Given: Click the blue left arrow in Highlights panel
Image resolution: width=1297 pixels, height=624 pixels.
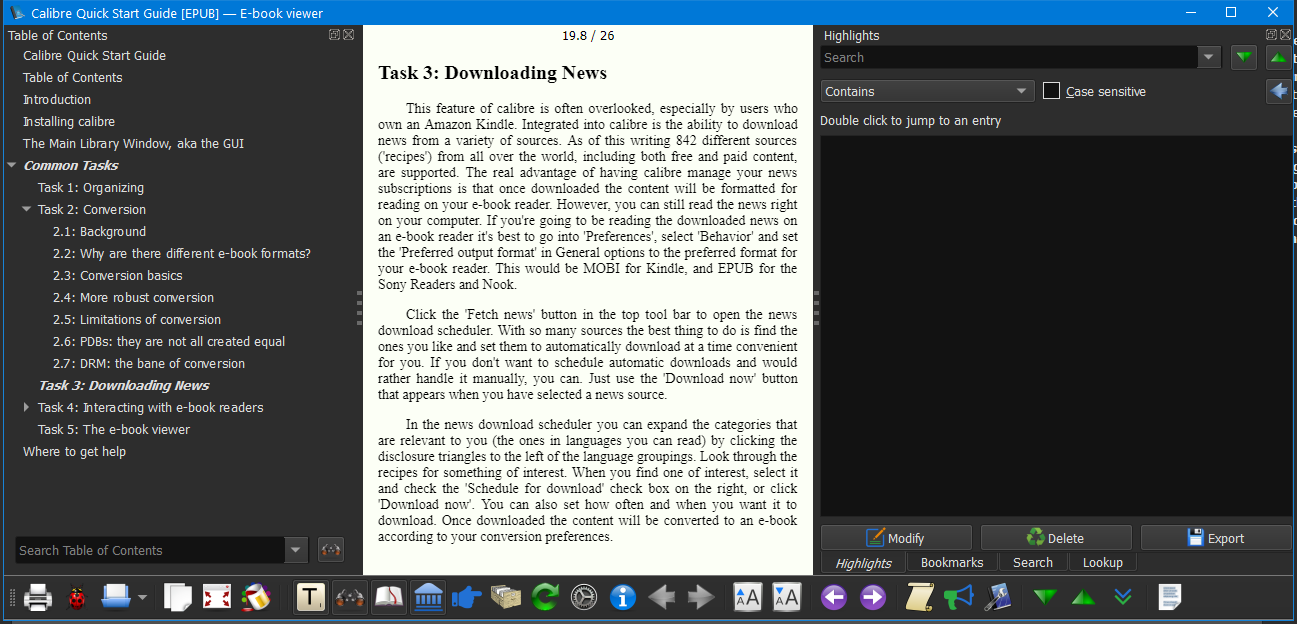Looking at the screenshot, I should click(x=1279, y=91).
